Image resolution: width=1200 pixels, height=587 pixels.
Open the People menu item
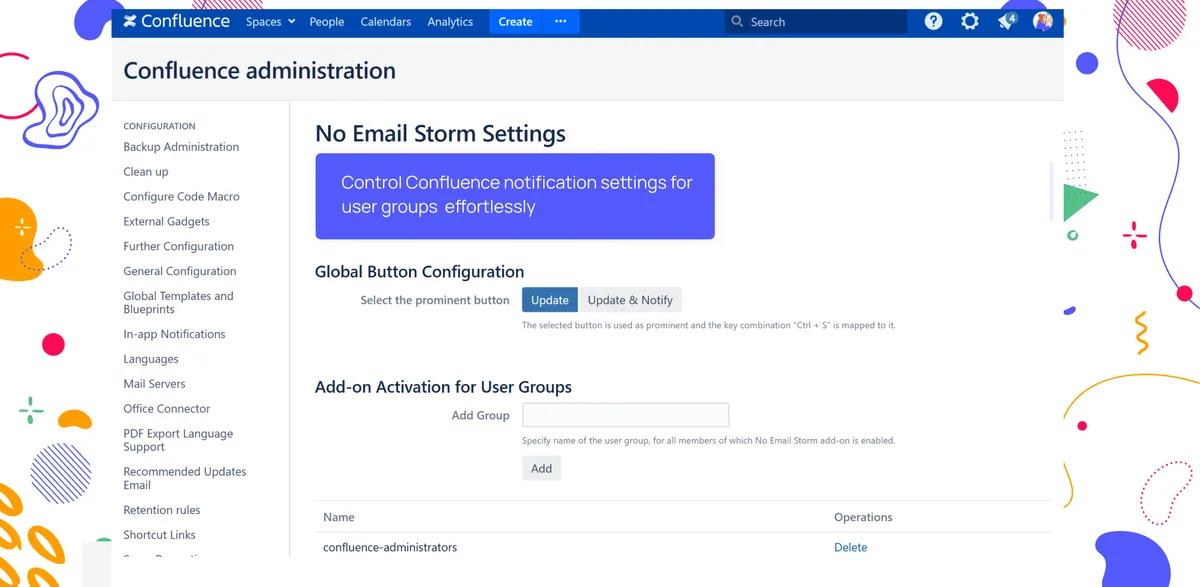(326, 21)
